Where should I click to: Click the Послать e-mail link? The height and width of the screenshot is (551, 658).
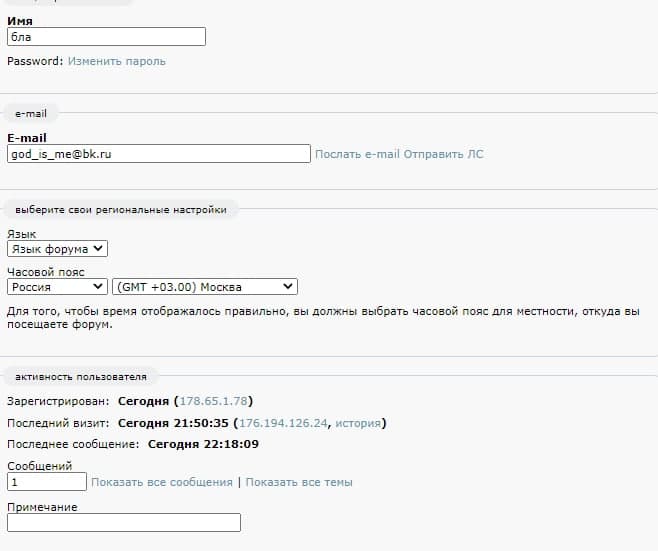pyautogui.click(x=357, y=154)
